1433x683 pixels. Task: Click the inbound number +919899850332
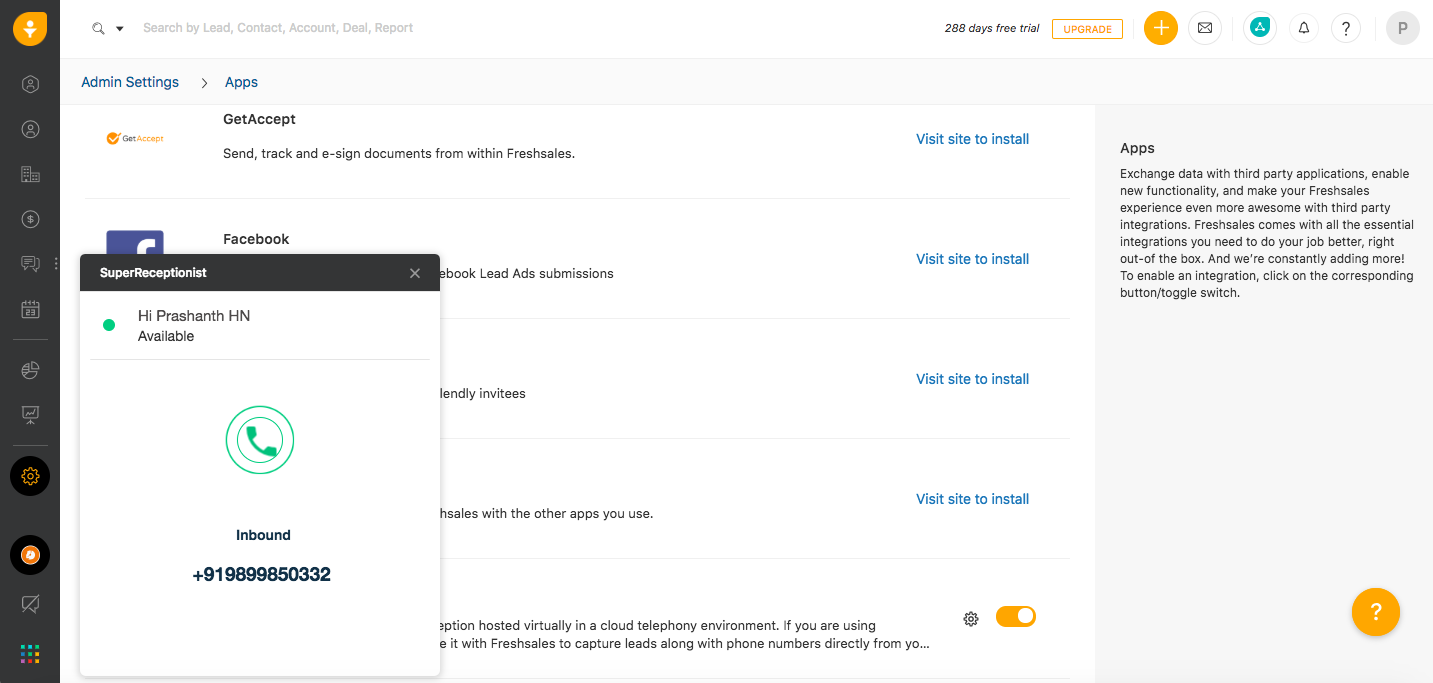(261, 575)
